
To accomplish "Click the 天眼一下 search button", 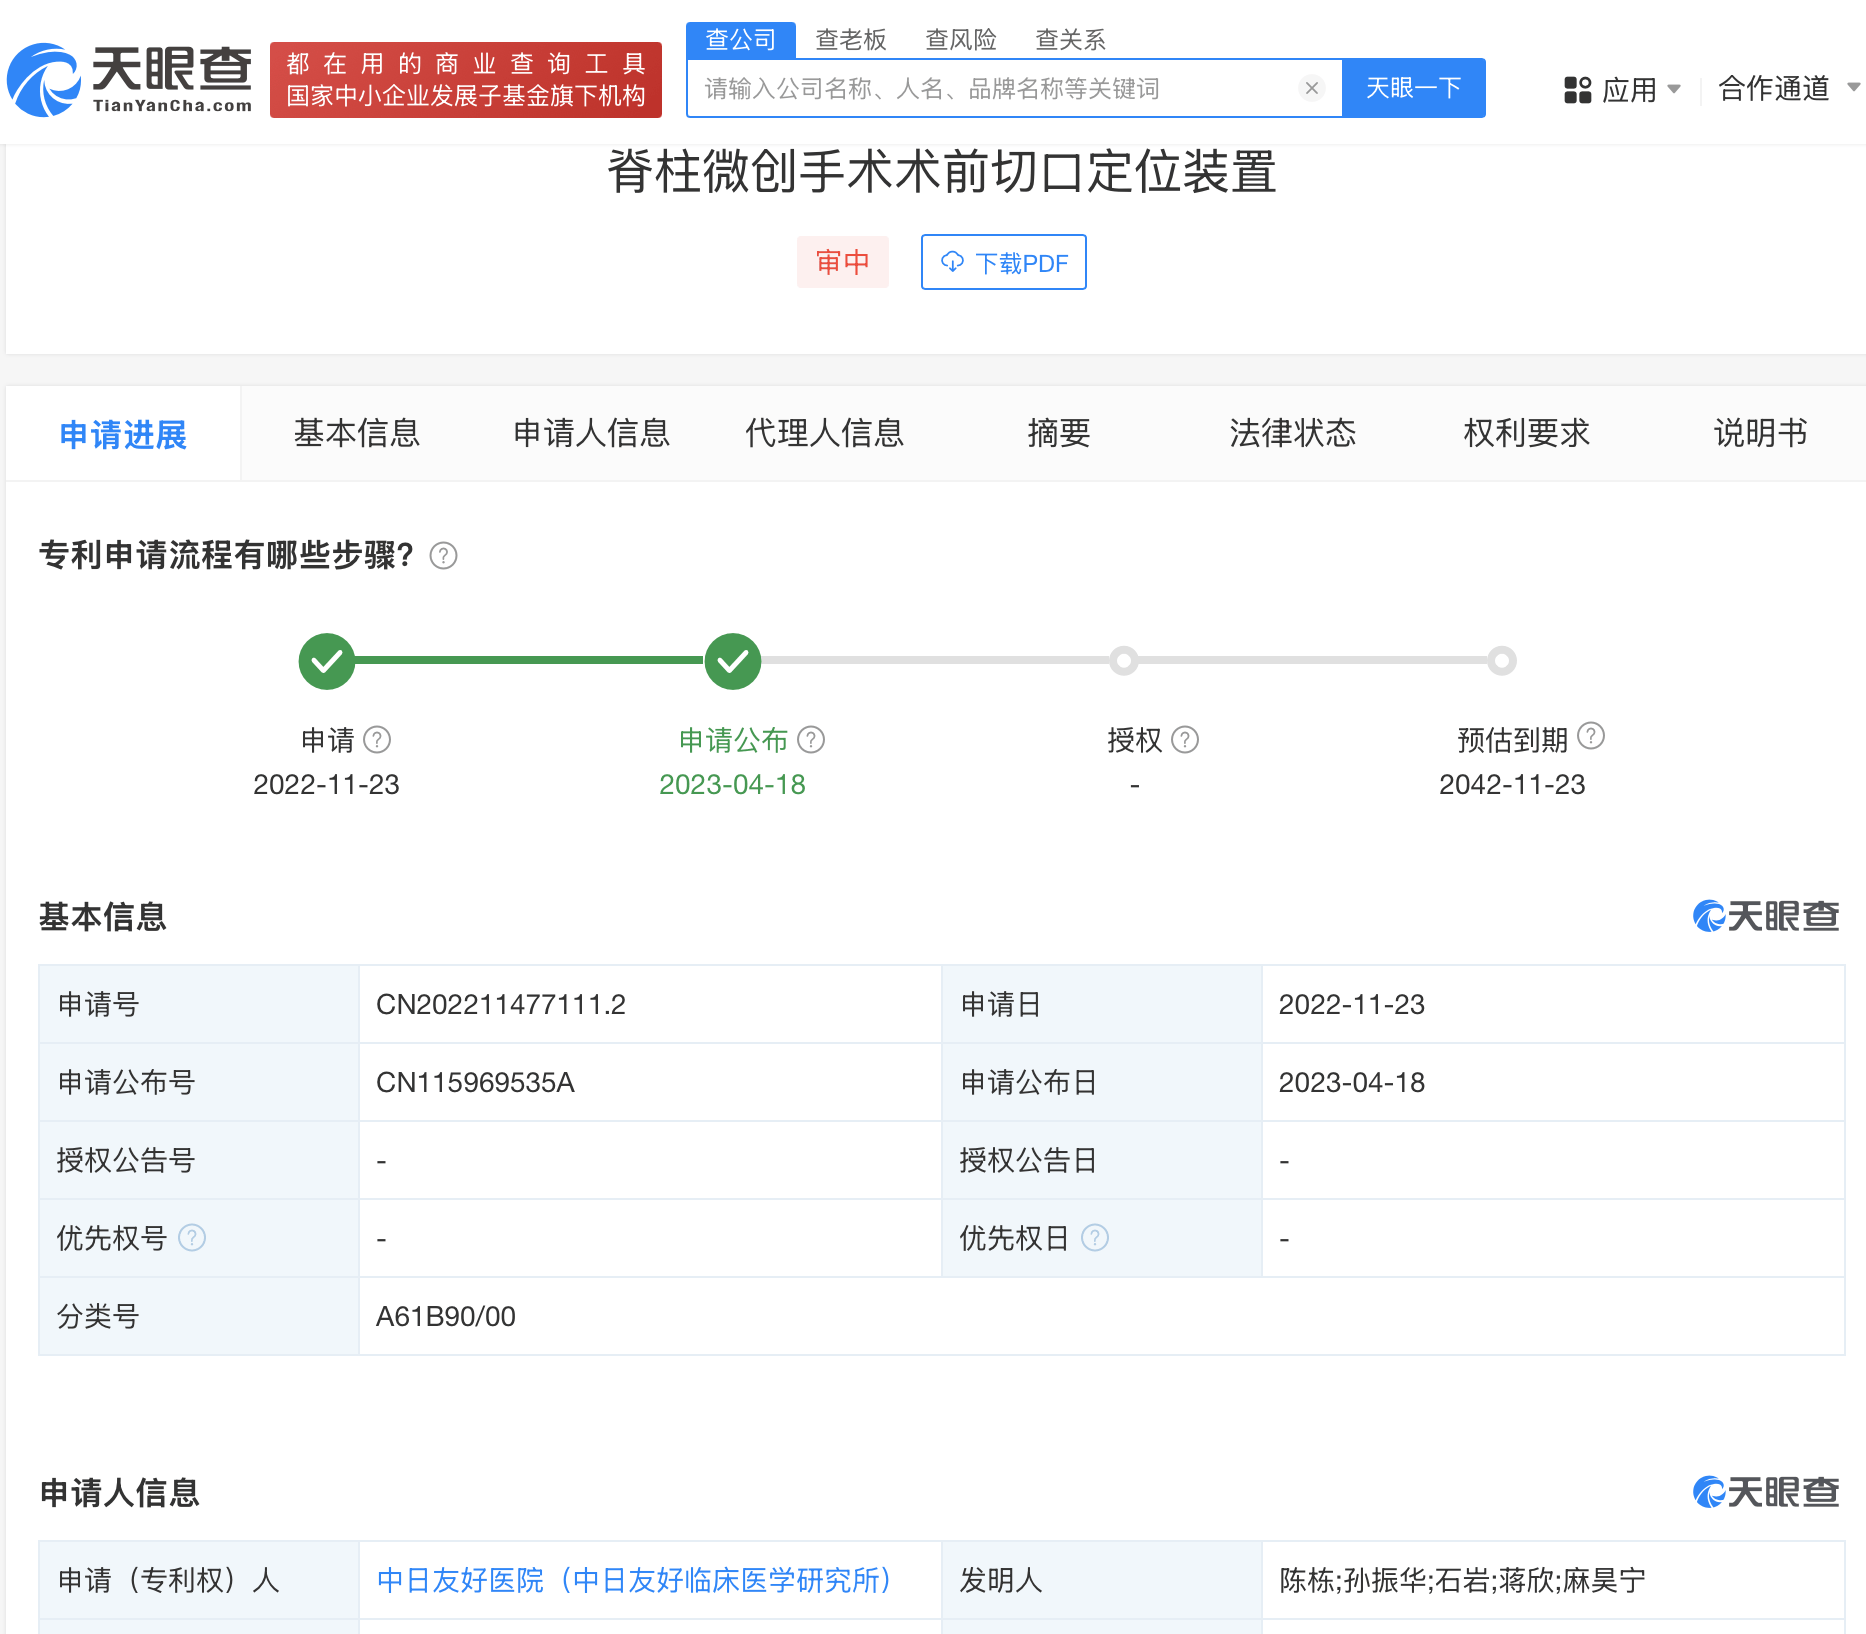I will point(1413,88).
